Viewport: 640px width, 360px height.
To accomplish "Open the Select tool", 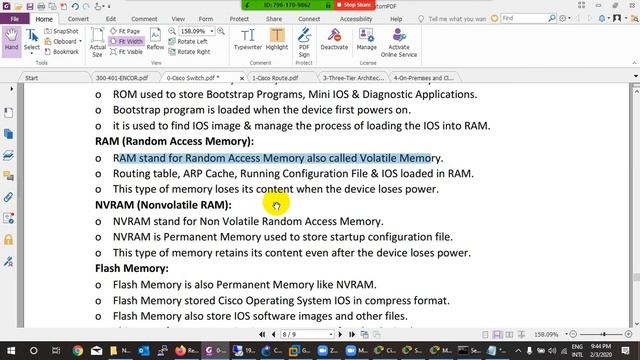I will click(x=32, y=39).
